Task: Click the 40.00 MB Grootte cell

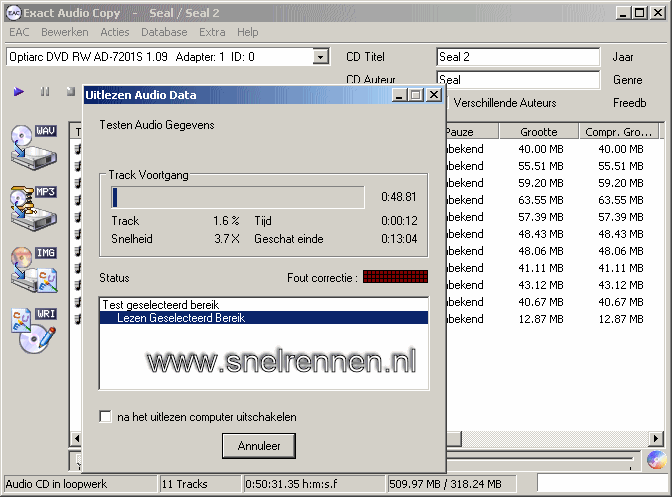Action: pos(541,149)
